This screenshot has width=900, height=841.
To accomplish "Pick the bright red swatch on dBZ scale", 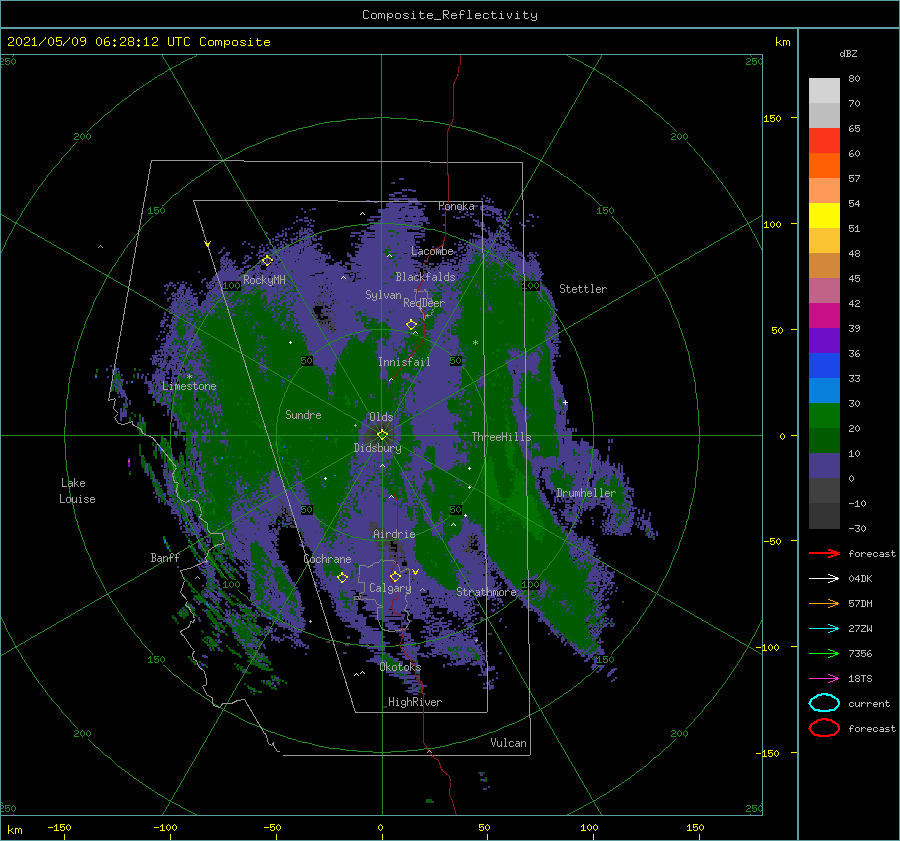I will 824,141.
